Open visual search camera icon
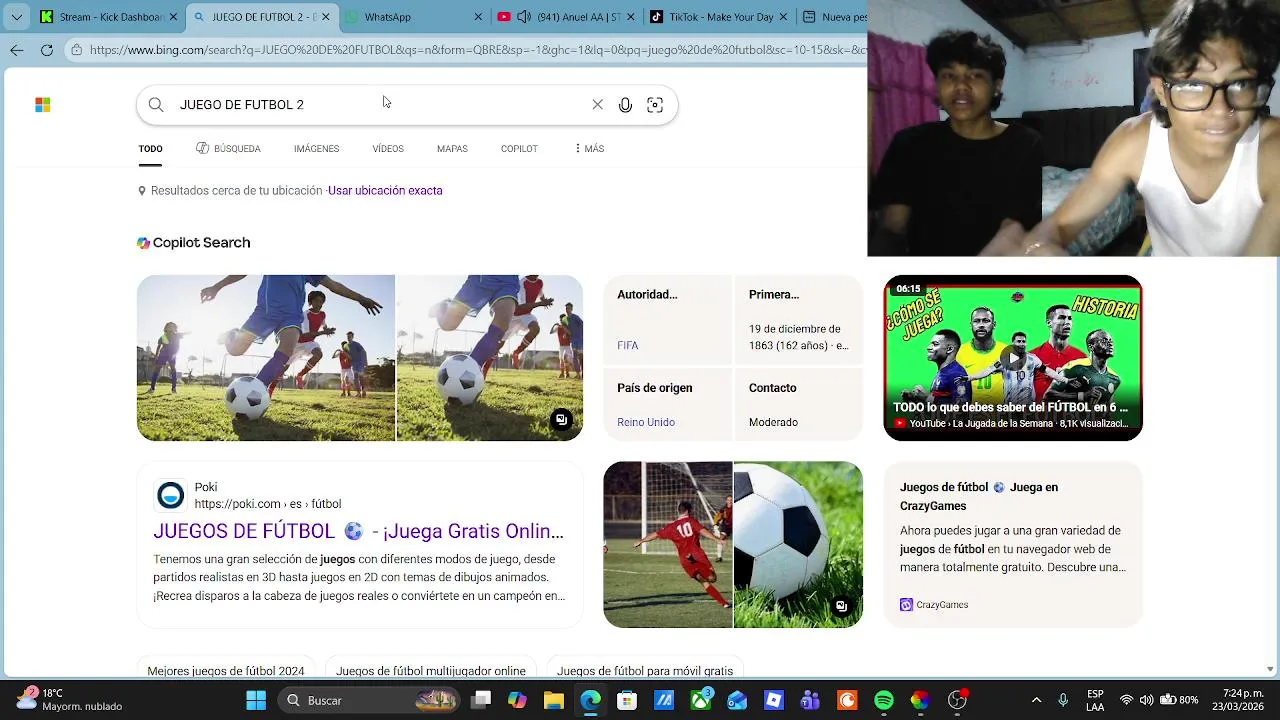The image size is (1280, 720). (655, 105)
